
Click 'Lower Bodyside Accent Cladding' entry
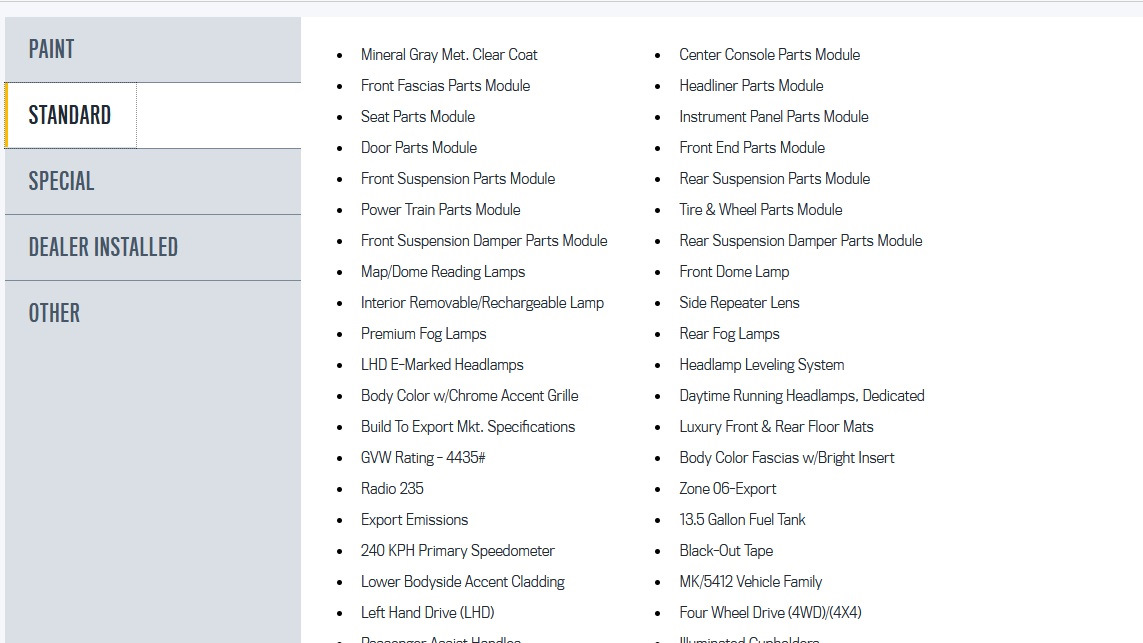point(463,582)
